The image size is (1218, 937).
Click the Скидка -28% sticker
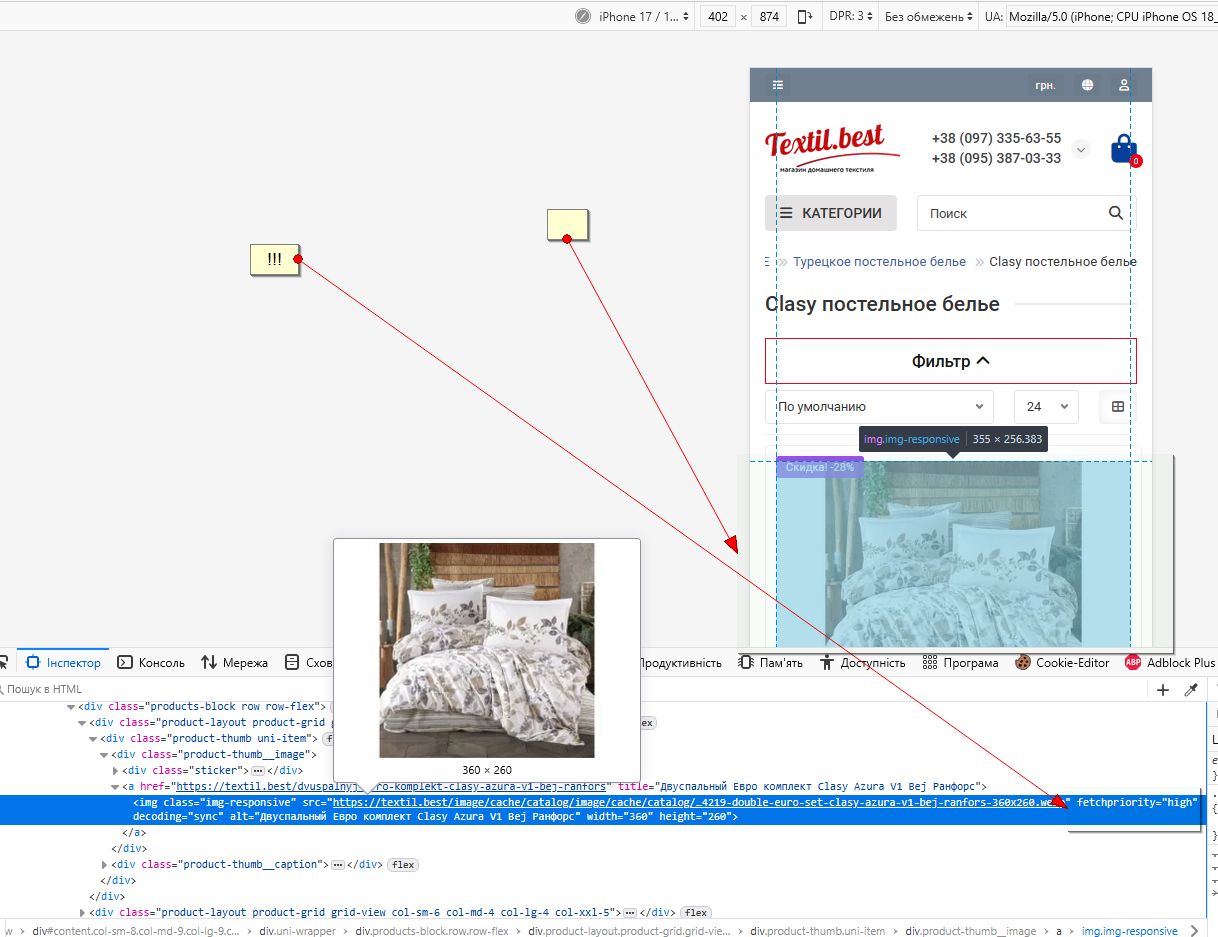(x=819, y=467)
